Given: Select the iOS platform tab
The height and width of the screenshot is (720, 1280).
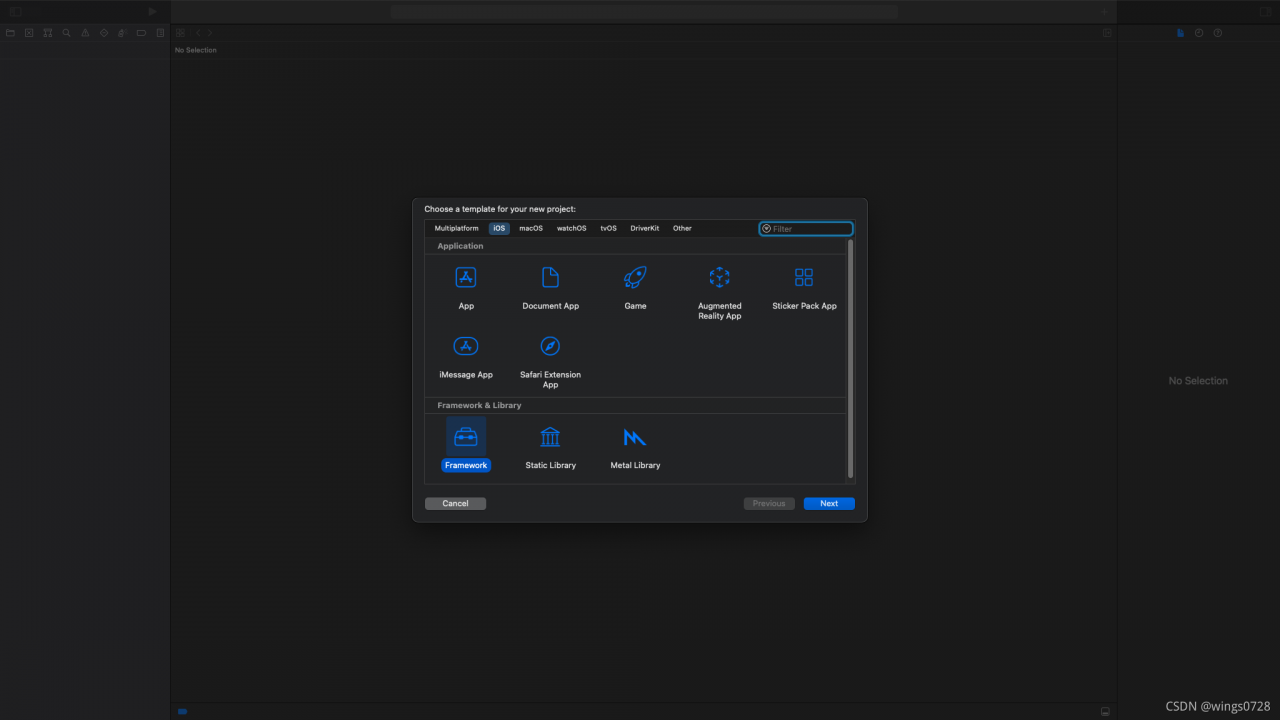Looking at the screenshot, I should coord(499,228).
